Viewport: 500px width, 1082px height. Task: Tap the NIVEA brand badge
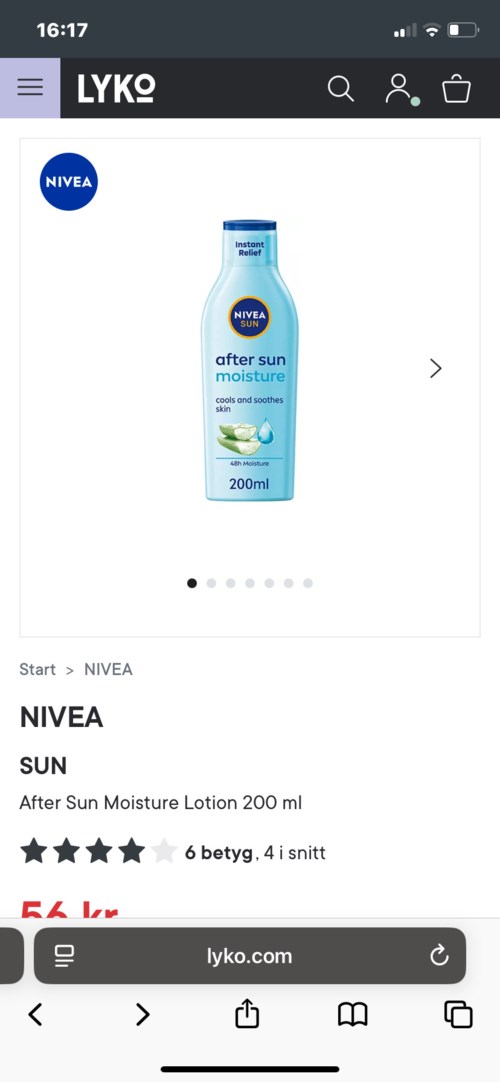coord(69,181)
